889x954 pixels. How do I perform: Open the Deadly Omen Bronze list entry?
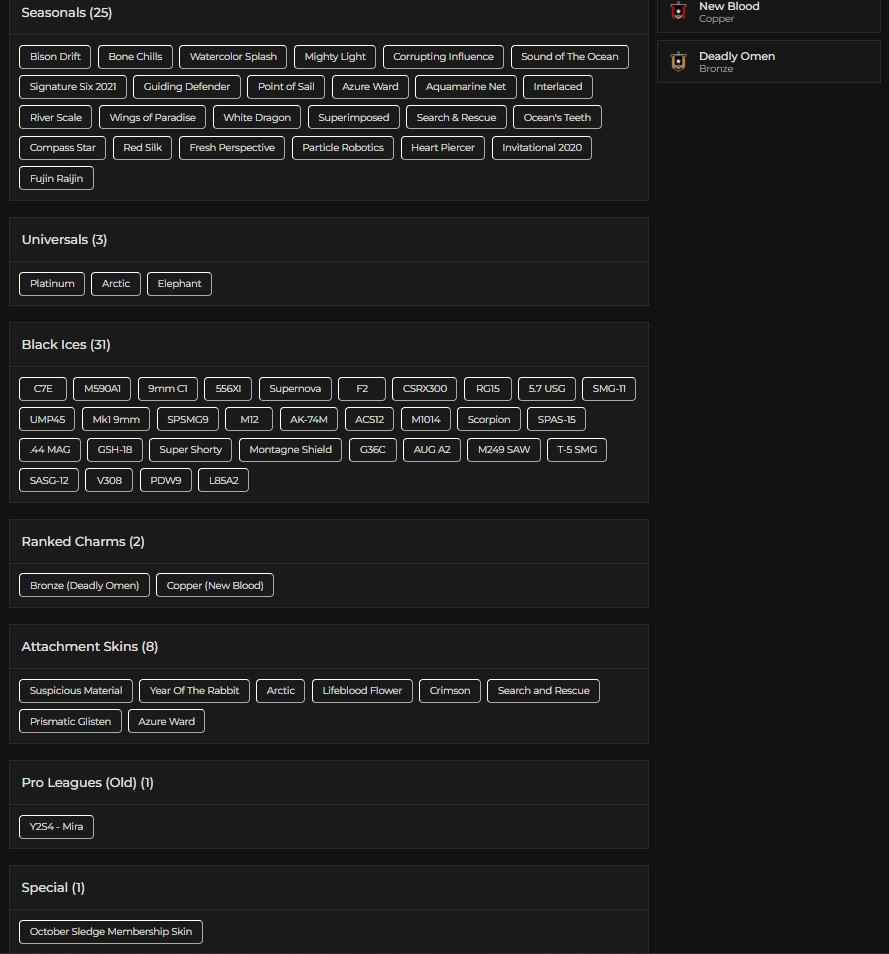click(768, 61)
